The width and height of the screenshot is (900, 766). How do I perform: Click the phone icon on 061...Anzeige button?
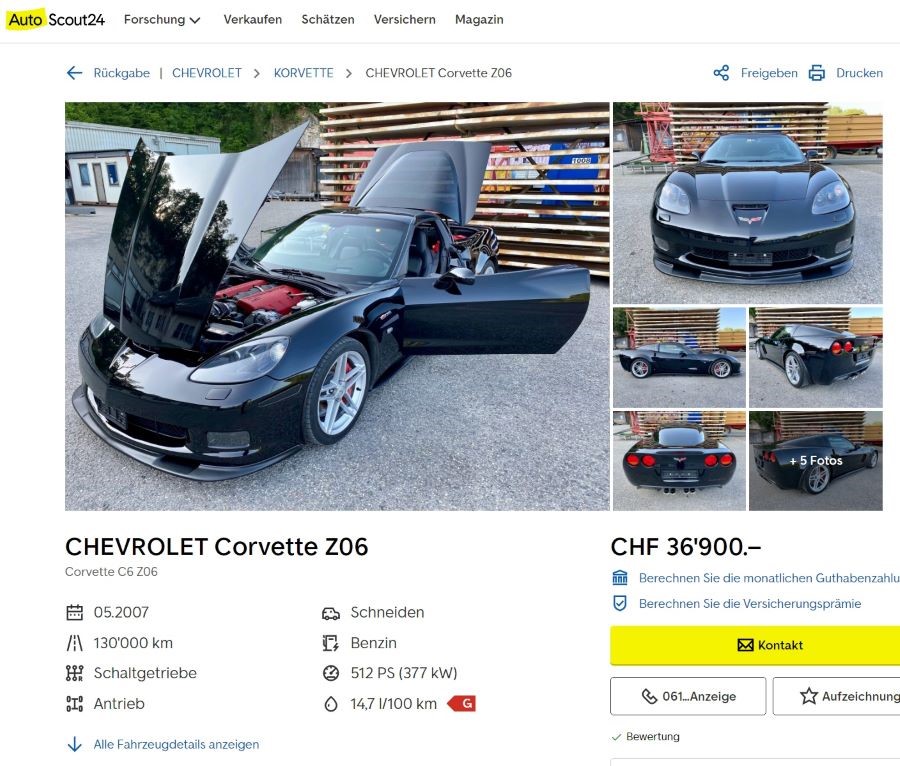pos(649,696)
